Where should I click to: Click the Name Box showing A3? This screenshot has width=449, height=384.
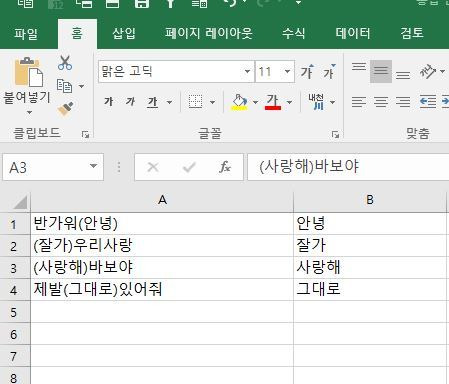53,167
